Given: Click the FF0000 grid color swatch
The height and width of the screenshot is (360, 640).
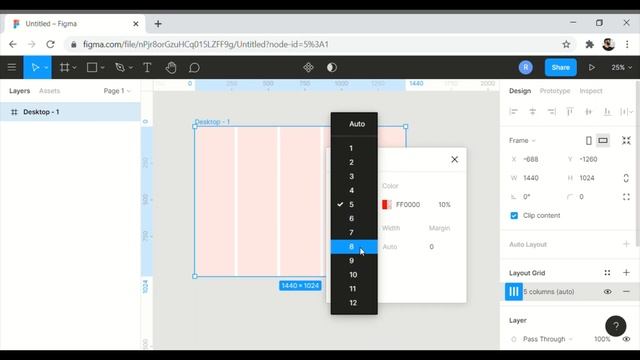Looking at the screenshot, I should (387, 204).
